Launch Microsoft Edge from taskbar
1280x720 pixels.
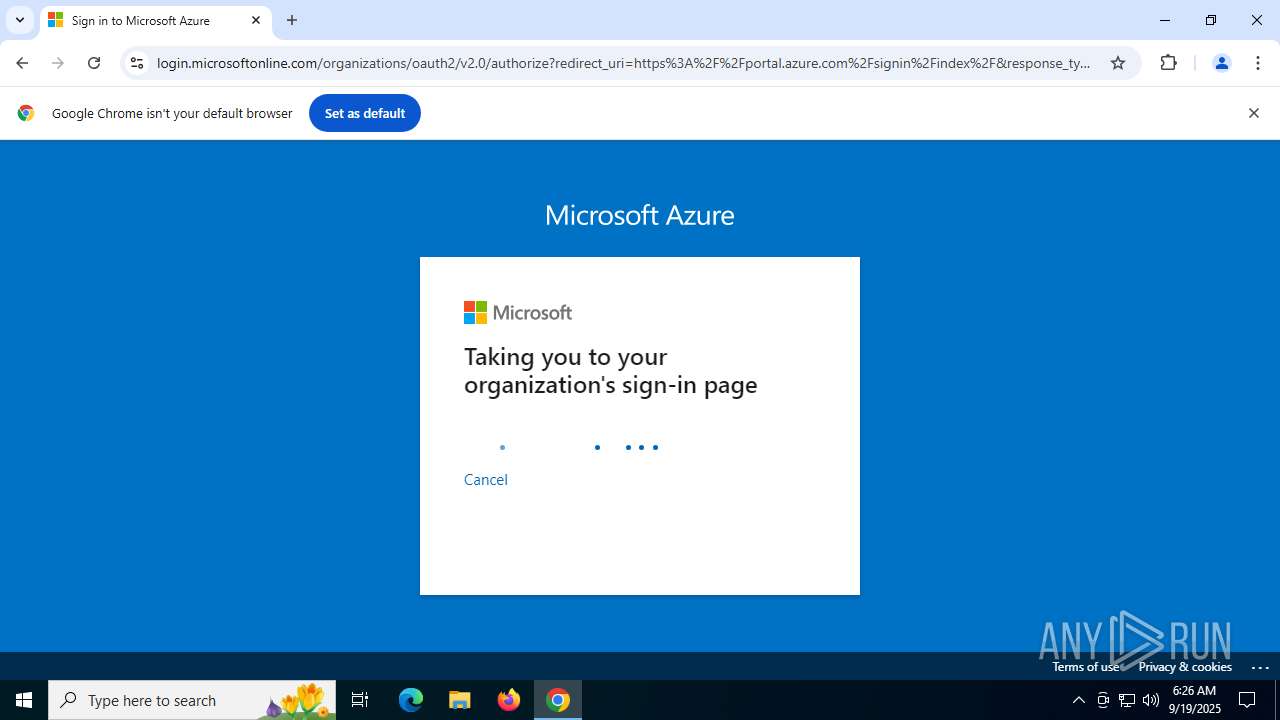(x=411, y=700)
